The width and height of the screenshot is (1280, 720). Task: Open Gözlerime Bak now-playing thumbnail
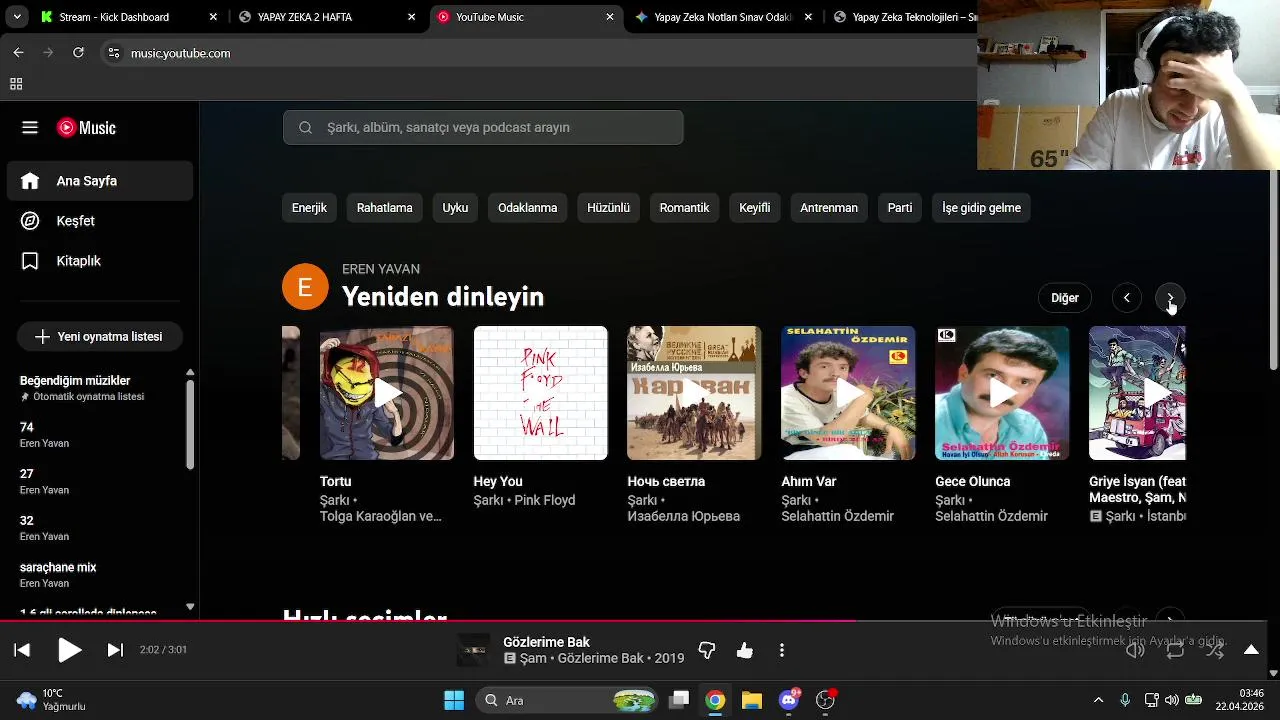point(474,650)
